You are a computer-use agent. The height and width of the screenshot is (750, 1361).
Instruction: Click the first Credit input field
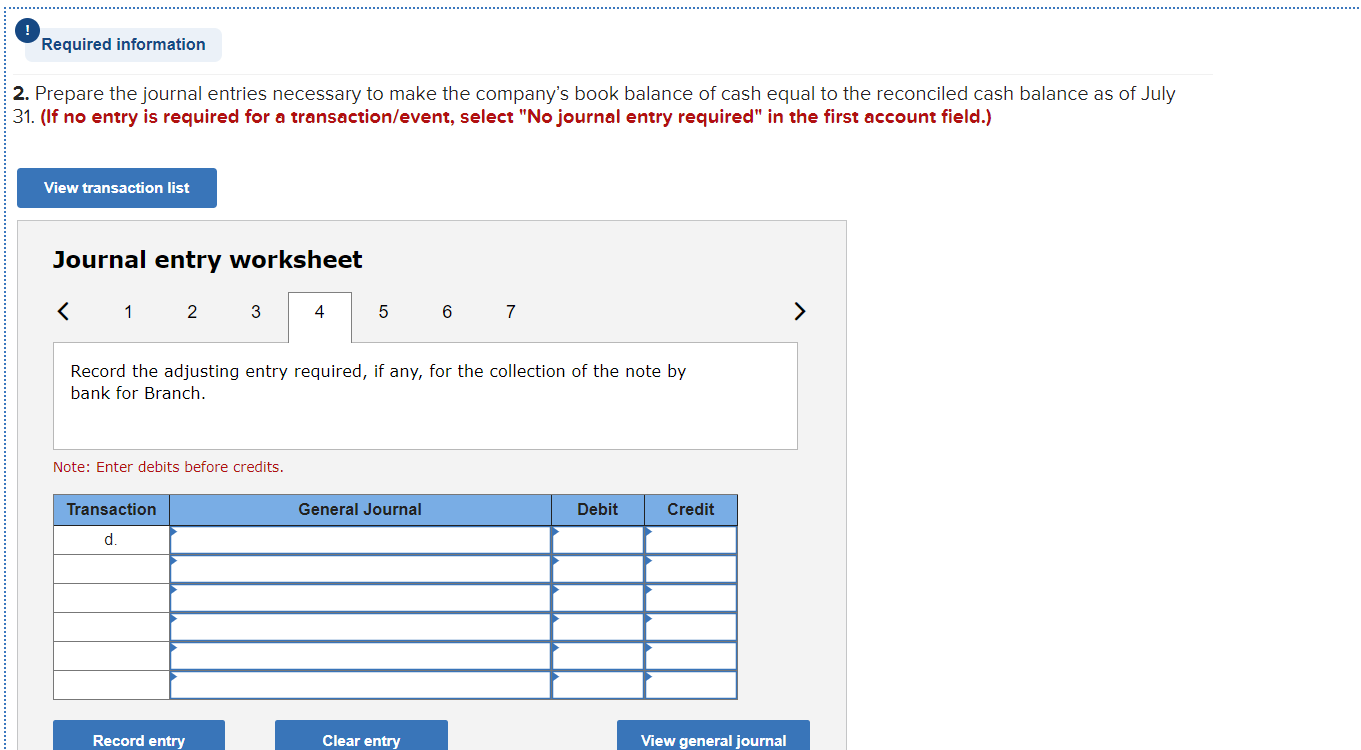coord(690,539)
